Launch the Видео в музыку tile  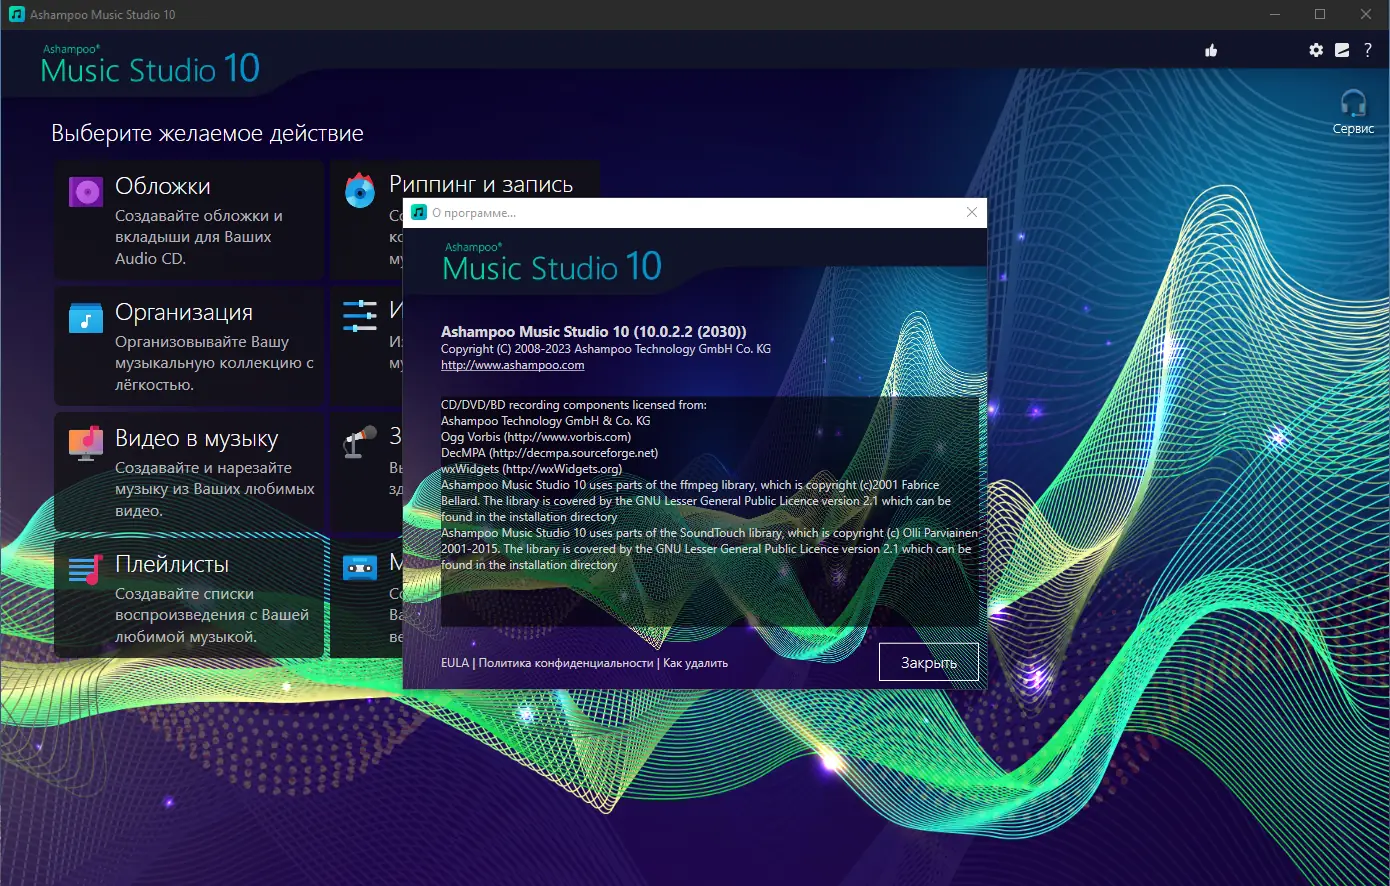[189, 472]
